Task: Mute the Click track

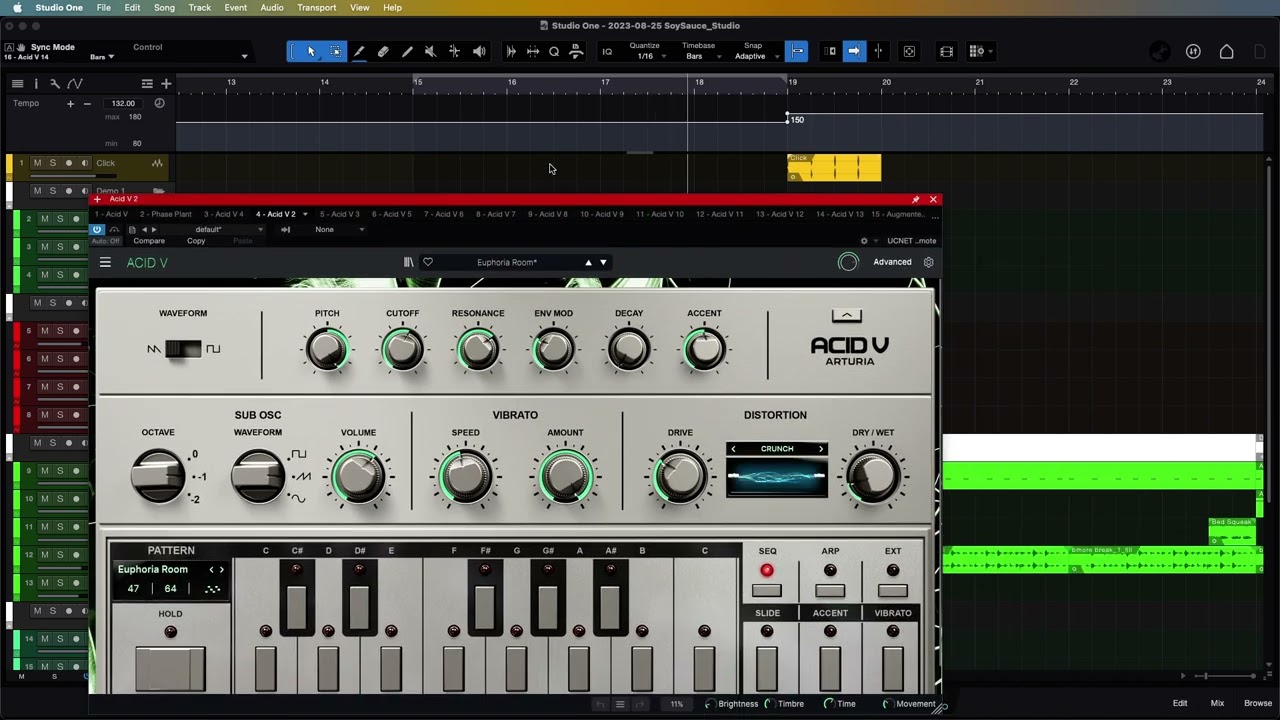Action: pos(37,163)
